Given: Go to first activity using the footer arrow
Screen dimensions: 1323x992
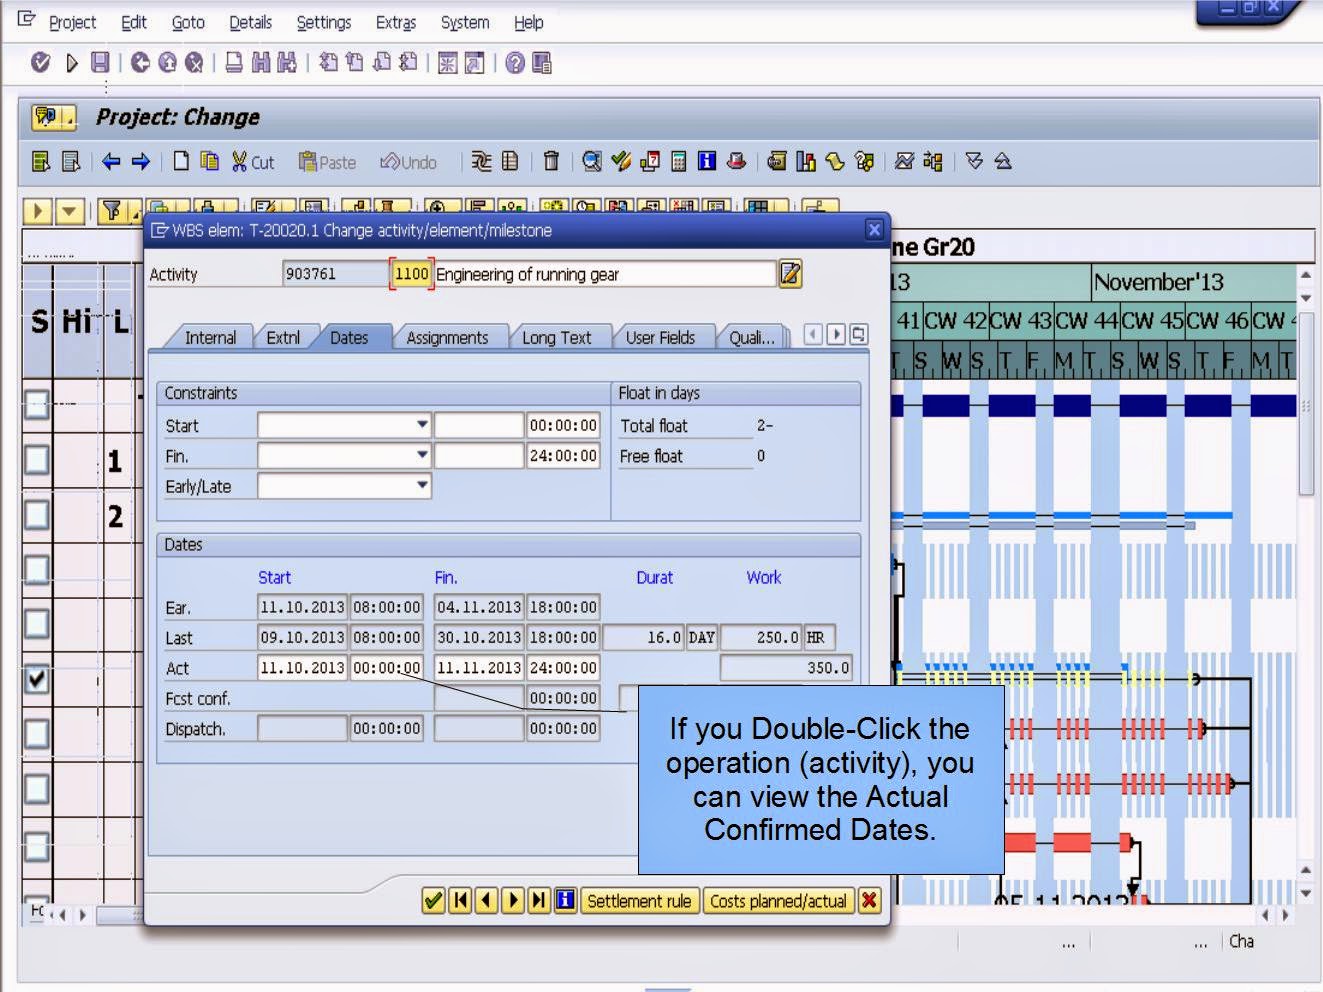Looking at the screenshot, I should tap(460, 900).
